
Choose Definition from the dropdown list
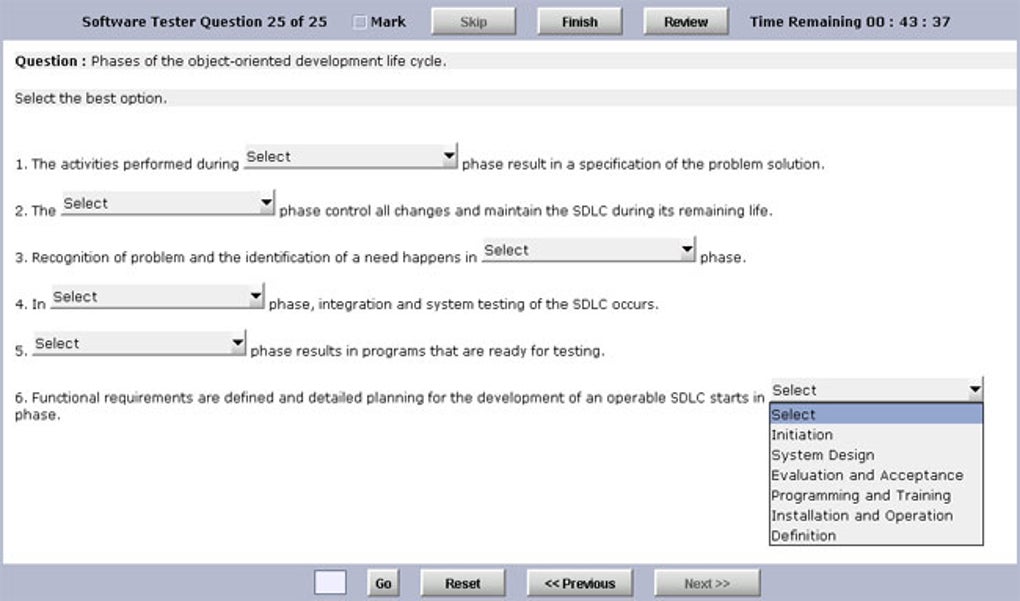tap(876, 535)
